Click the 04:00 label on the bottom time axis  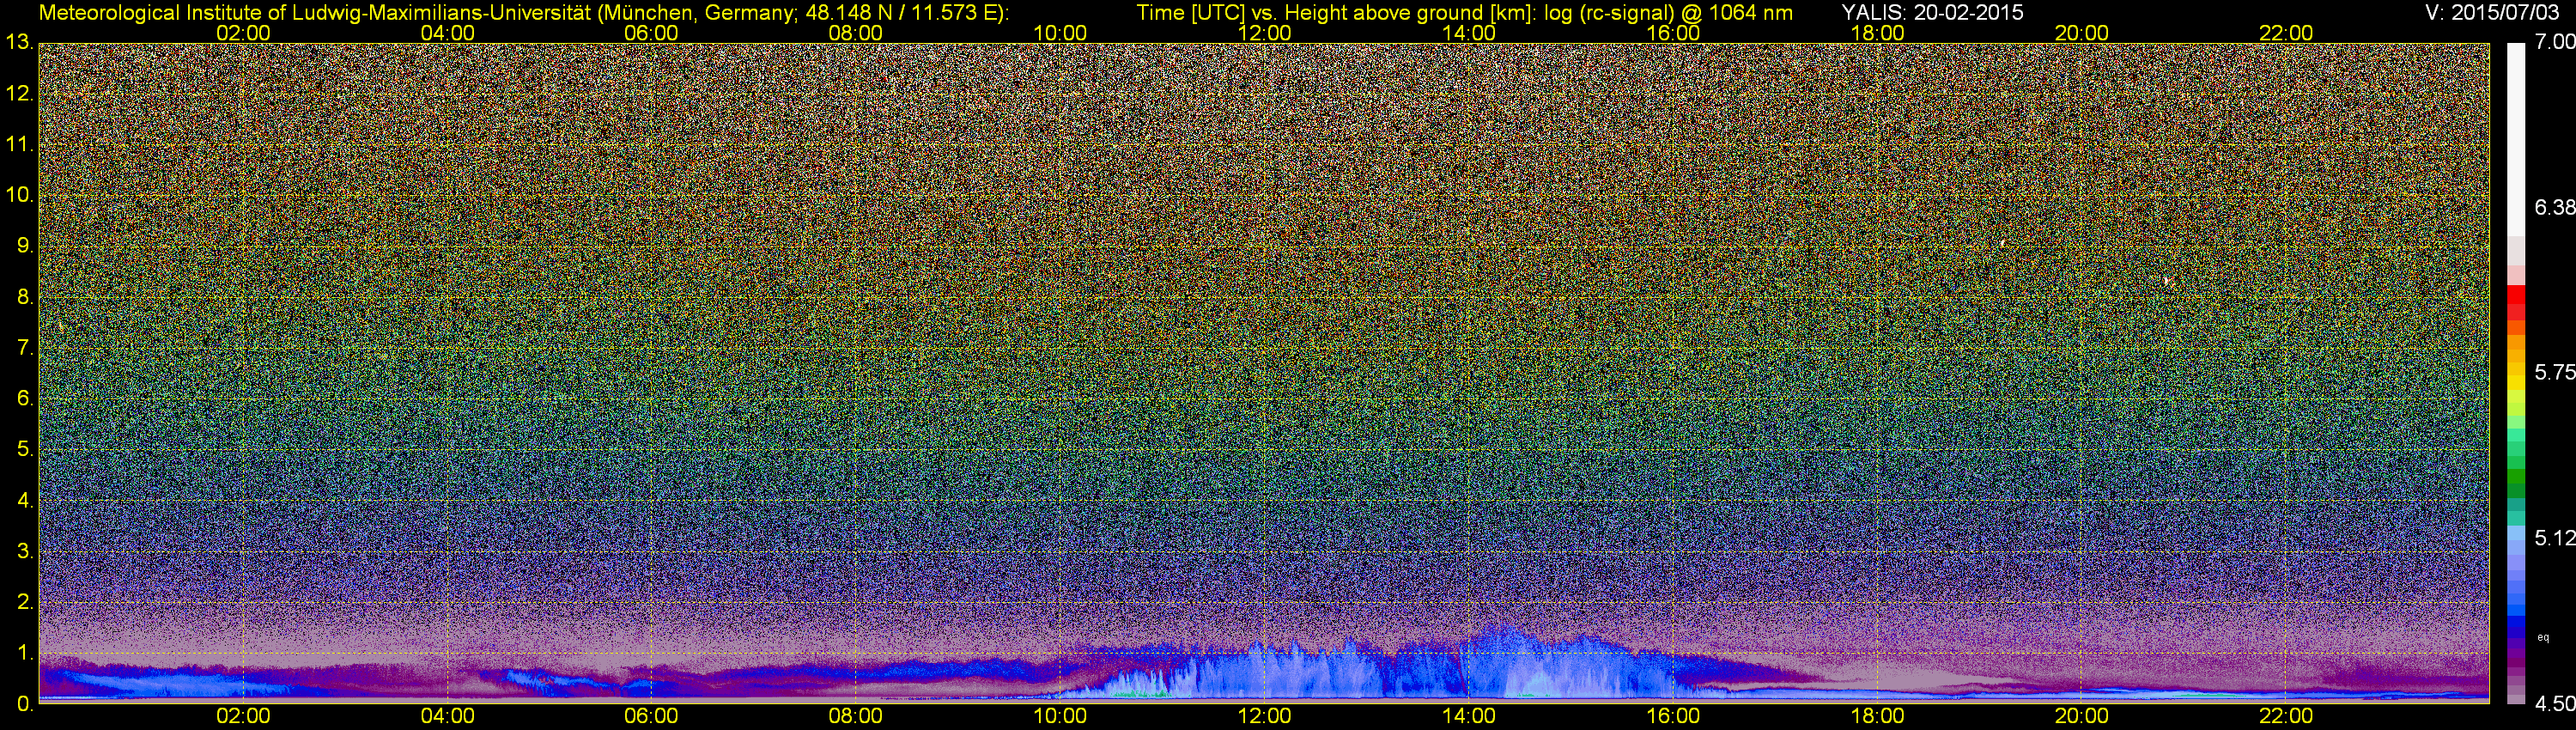pos(447,717)
